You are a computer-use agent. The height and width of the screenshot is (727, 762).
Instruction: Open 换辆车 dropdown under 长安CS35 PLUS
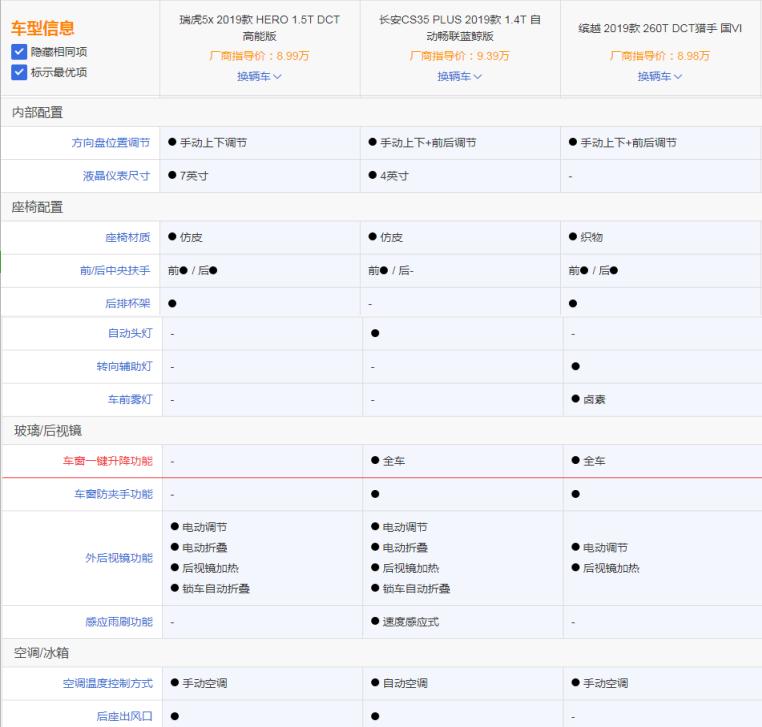(459, 76)
